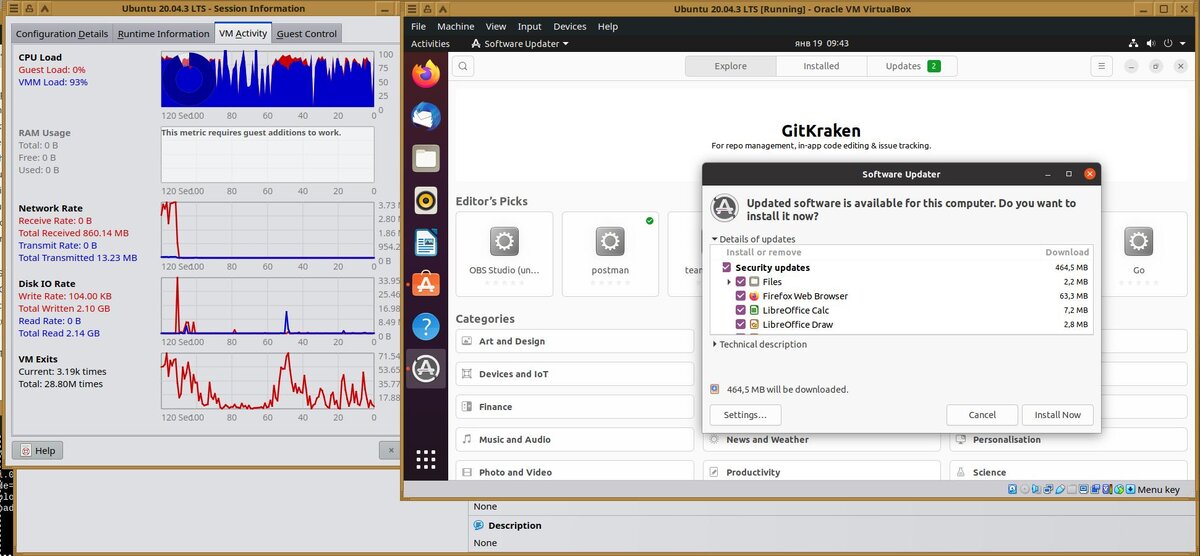Screen dimensions: 1200x556
Task: Click the CPU Load graph in VM Activity
Action: [267, 78]
